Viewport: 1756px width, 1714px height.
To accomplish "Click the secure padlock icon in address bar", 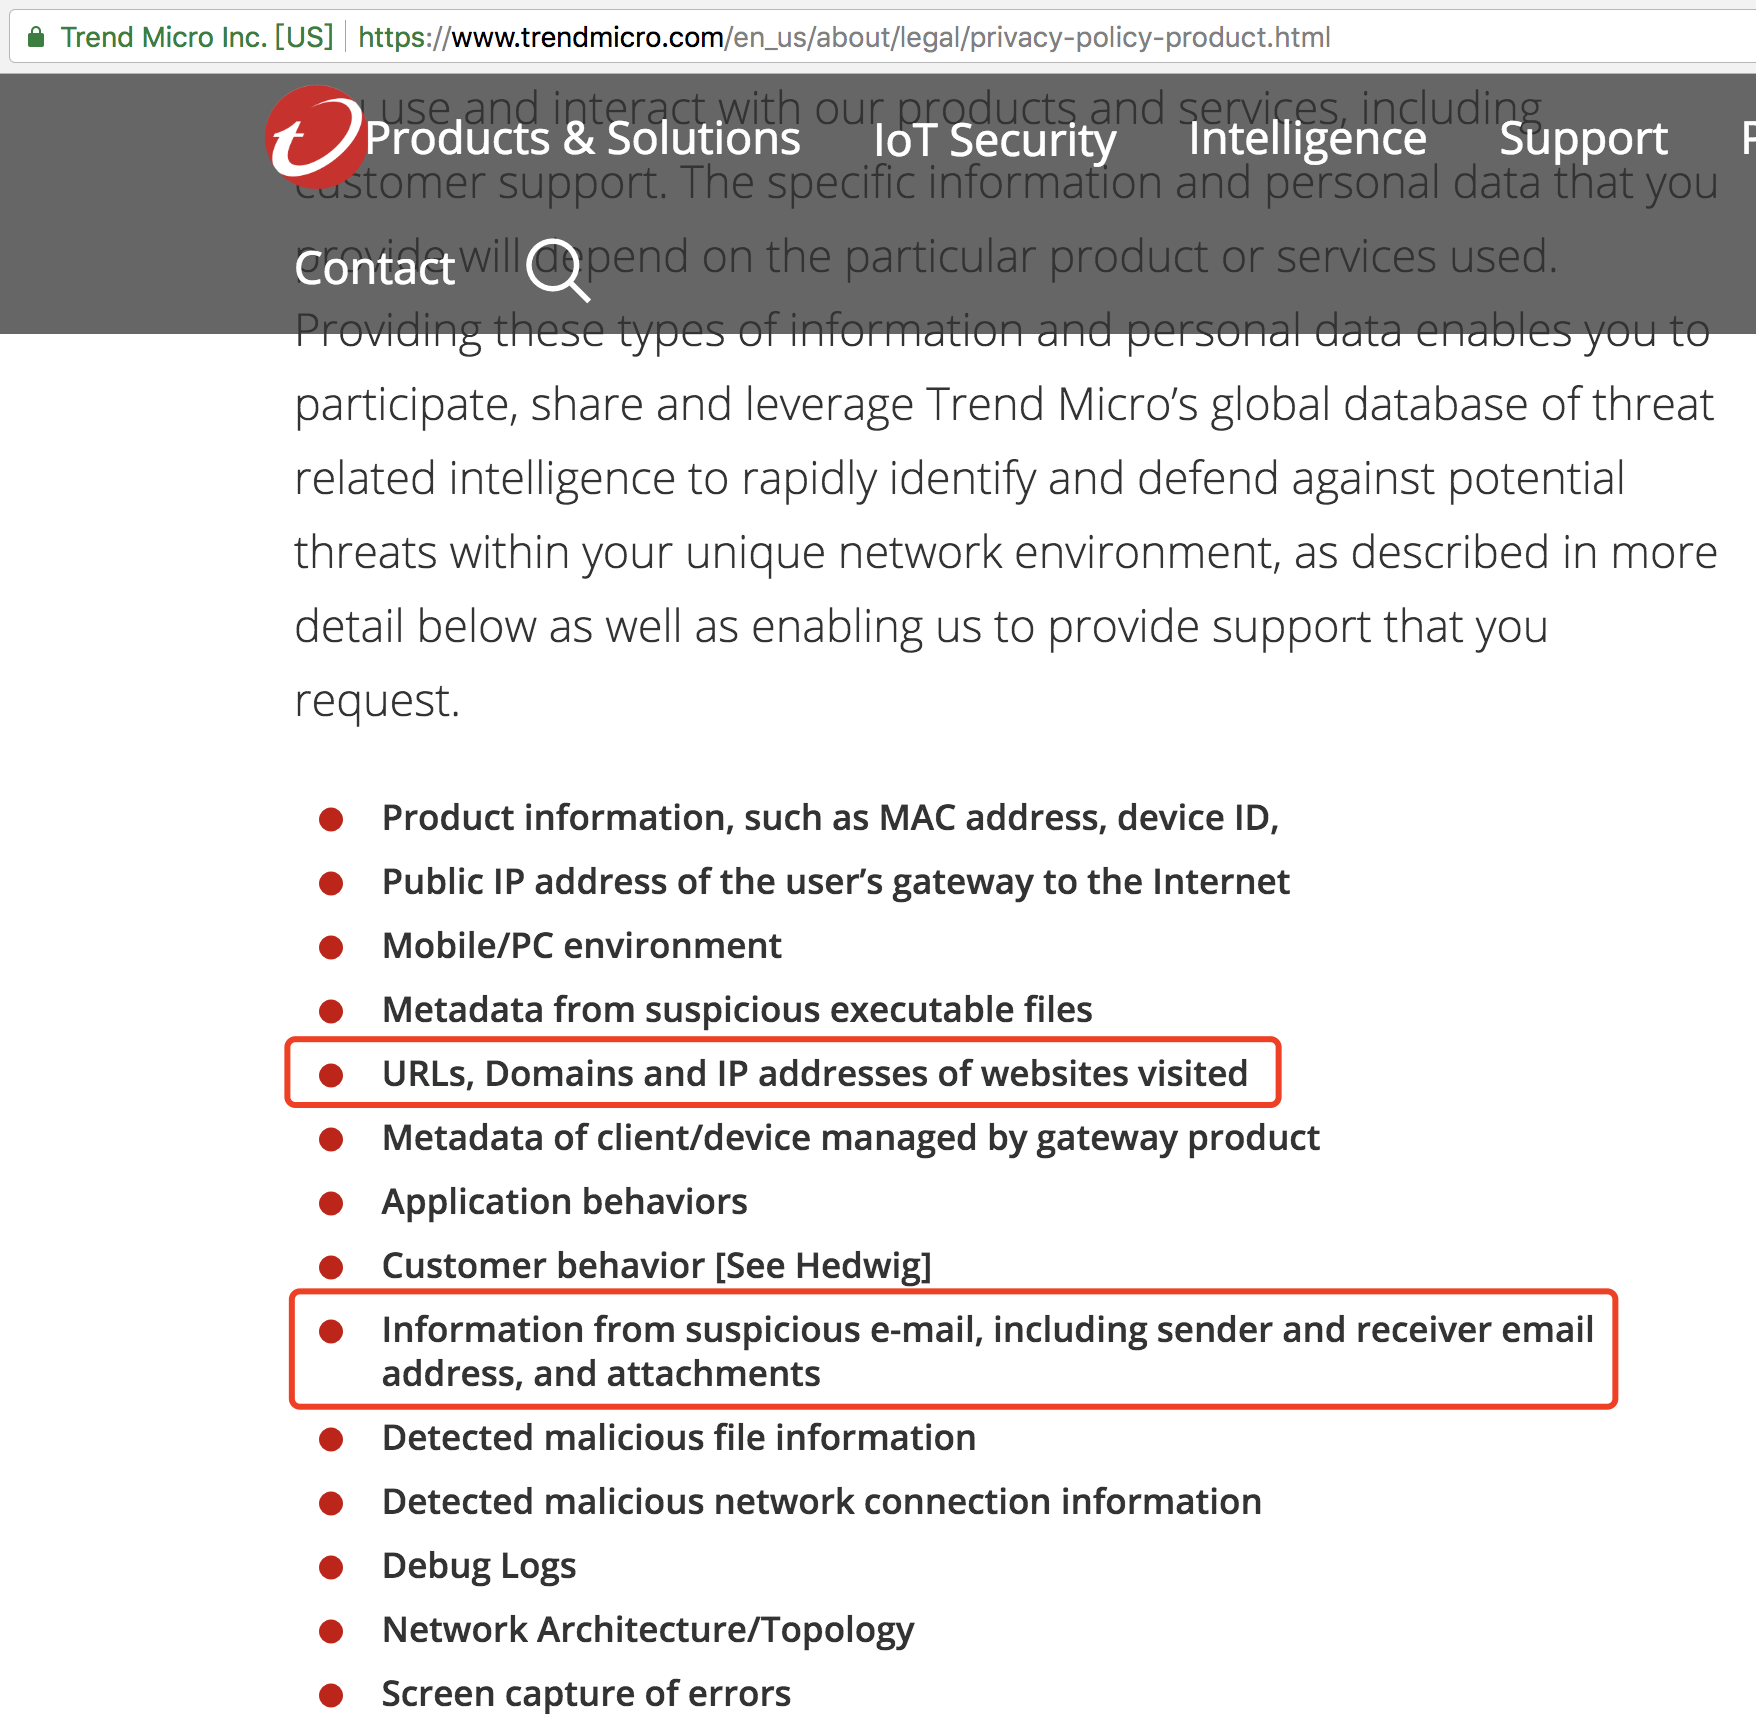I will (x=36, y=38).
